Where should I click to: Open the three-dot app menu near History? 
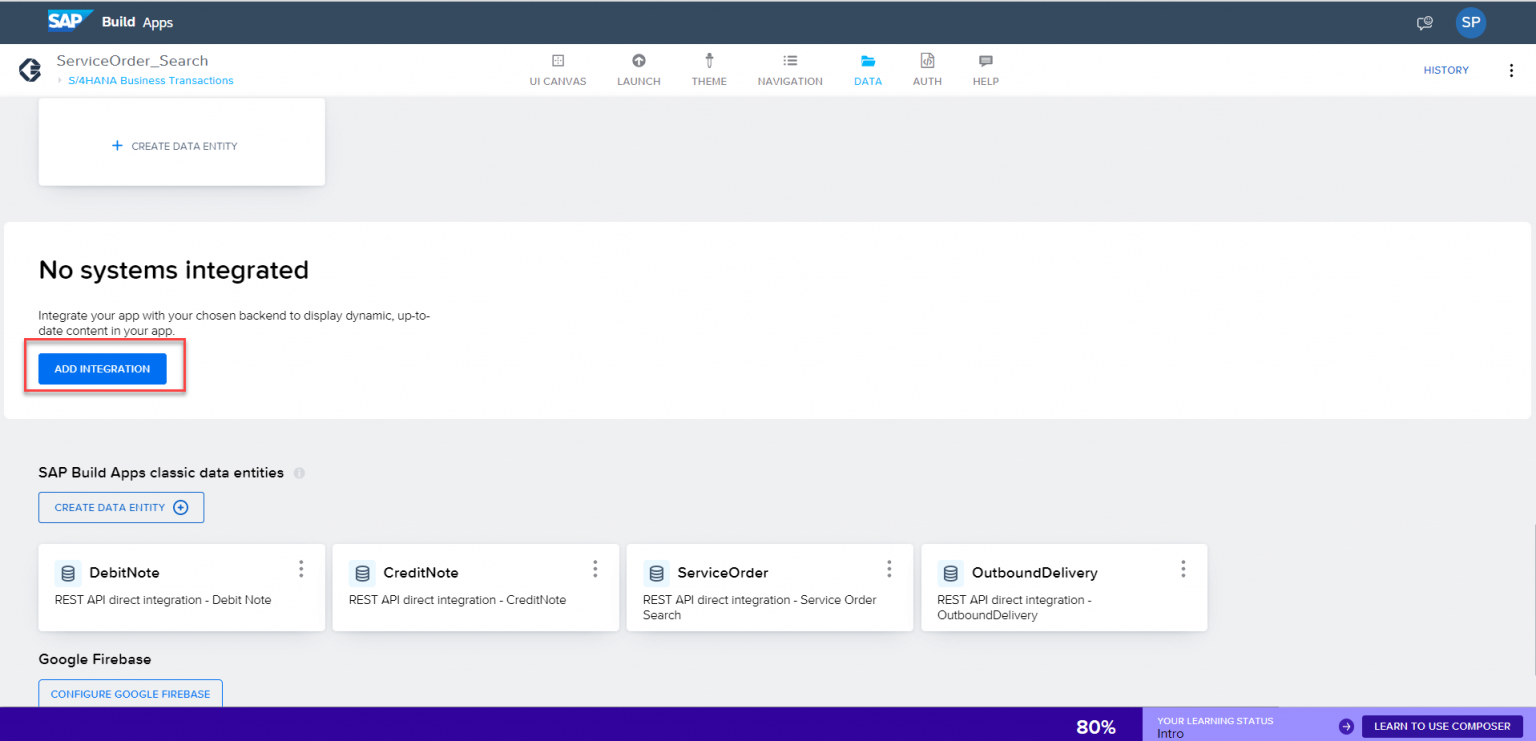(1512, 69)
